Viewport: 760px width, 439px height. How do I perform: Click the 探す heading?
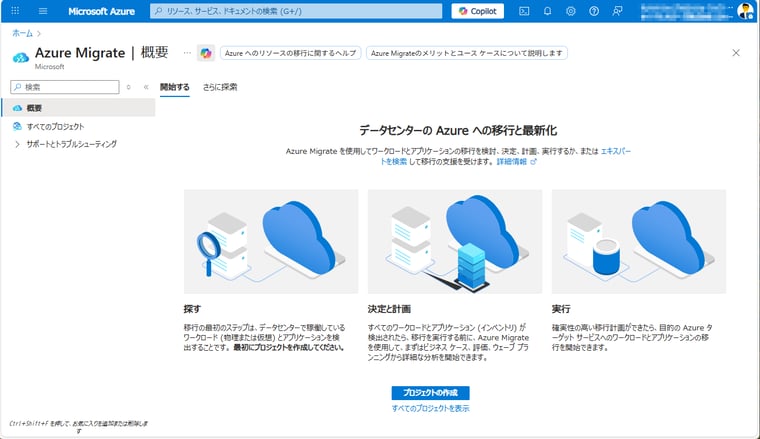click(192, 309)
